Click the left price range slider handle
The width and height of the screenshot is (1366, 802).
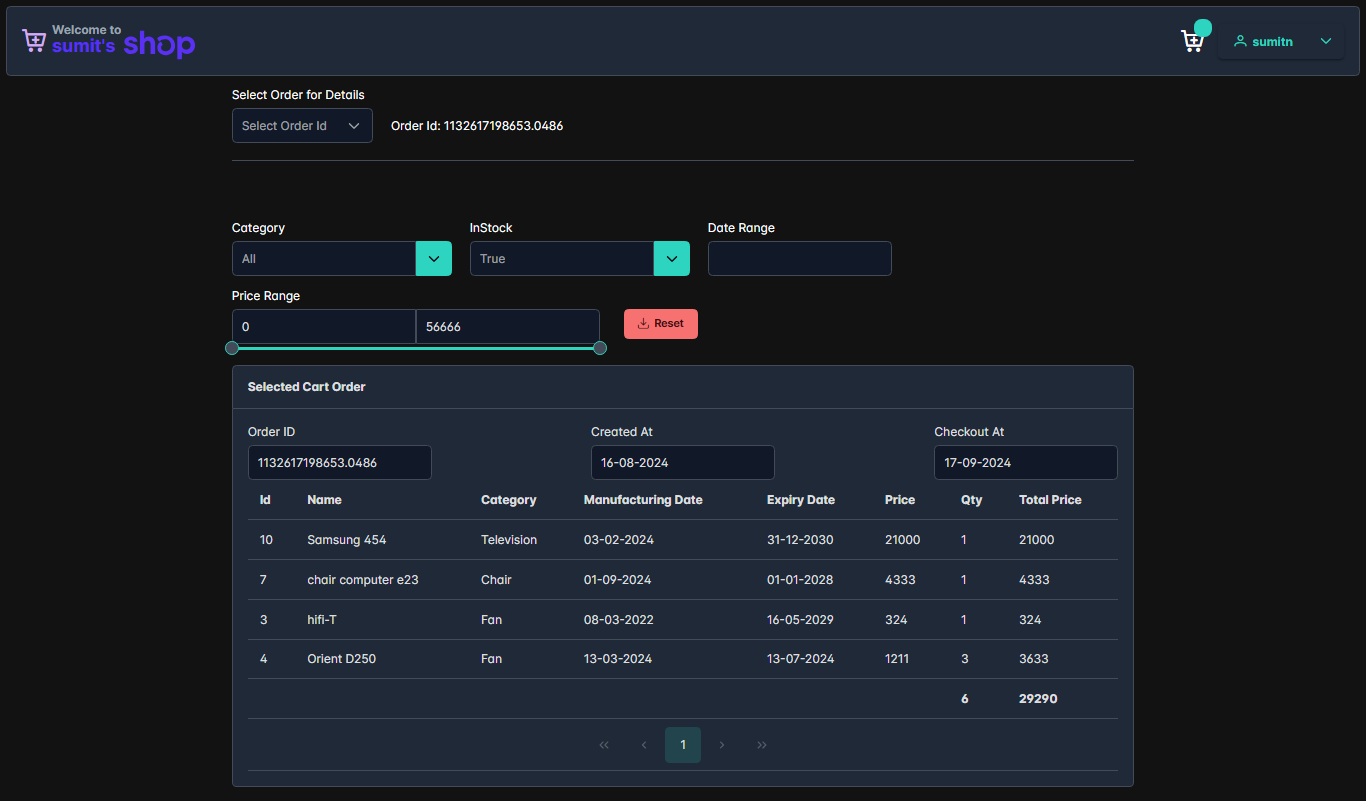tap(232, 348)
